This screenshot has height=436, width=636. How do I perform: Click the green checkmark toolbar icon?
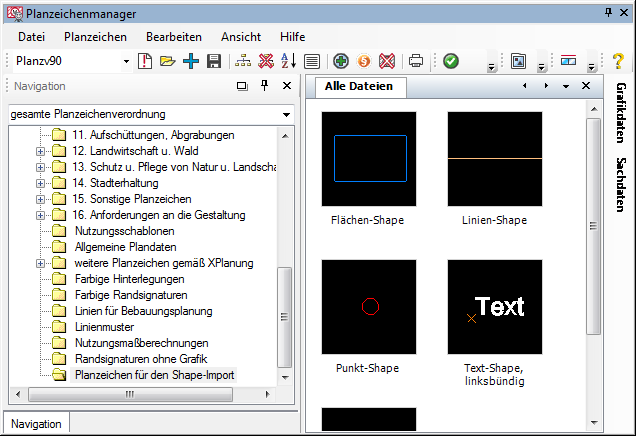[451, 62]
